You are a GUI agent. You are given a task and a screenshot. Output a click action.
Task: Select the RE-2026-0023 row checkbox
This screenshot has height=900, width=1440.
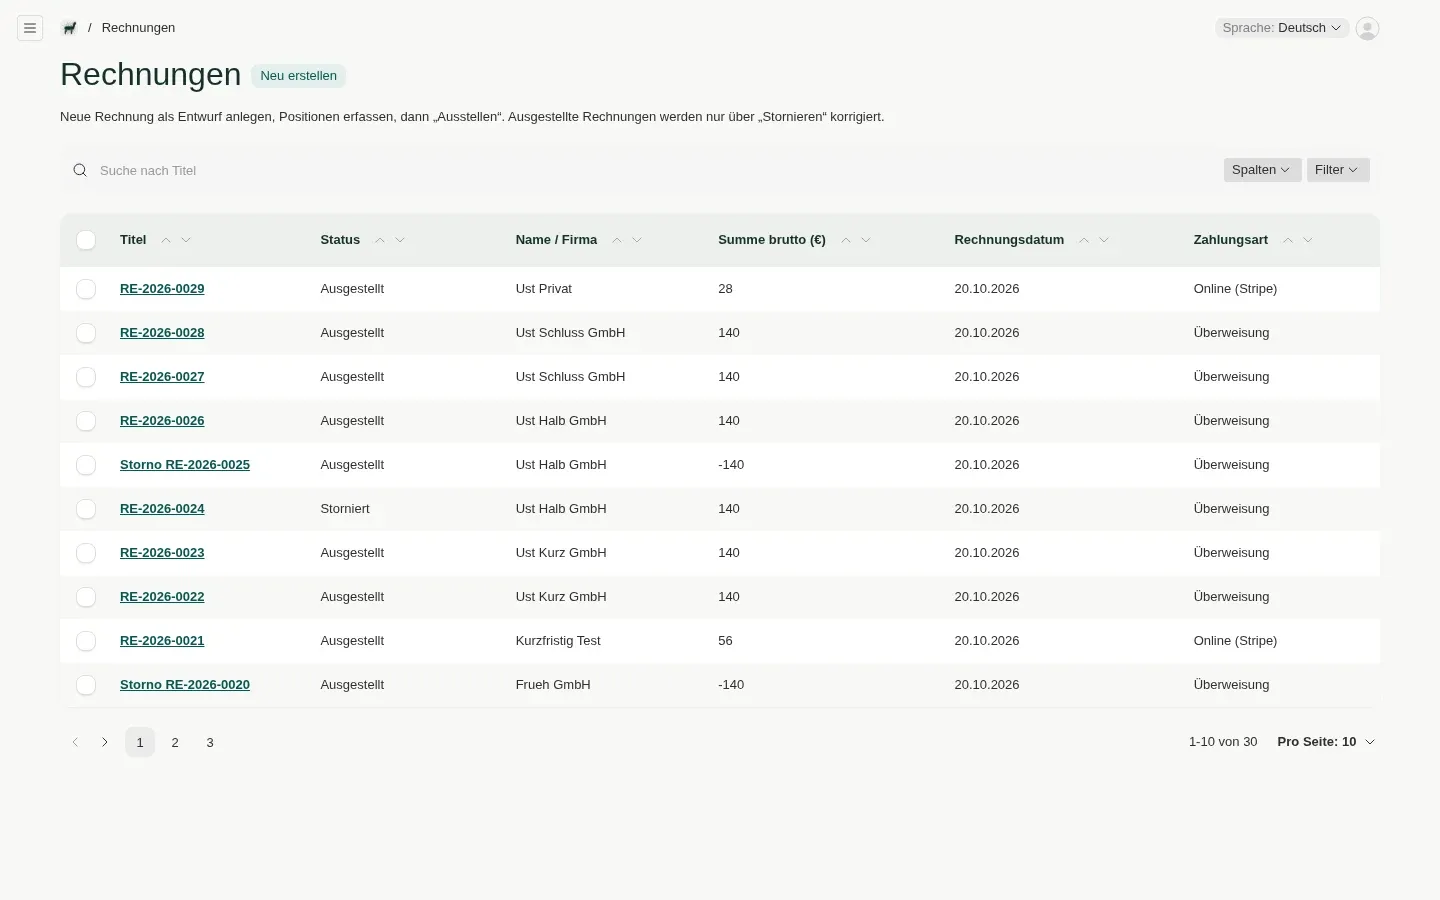click(x=86, y=553)
